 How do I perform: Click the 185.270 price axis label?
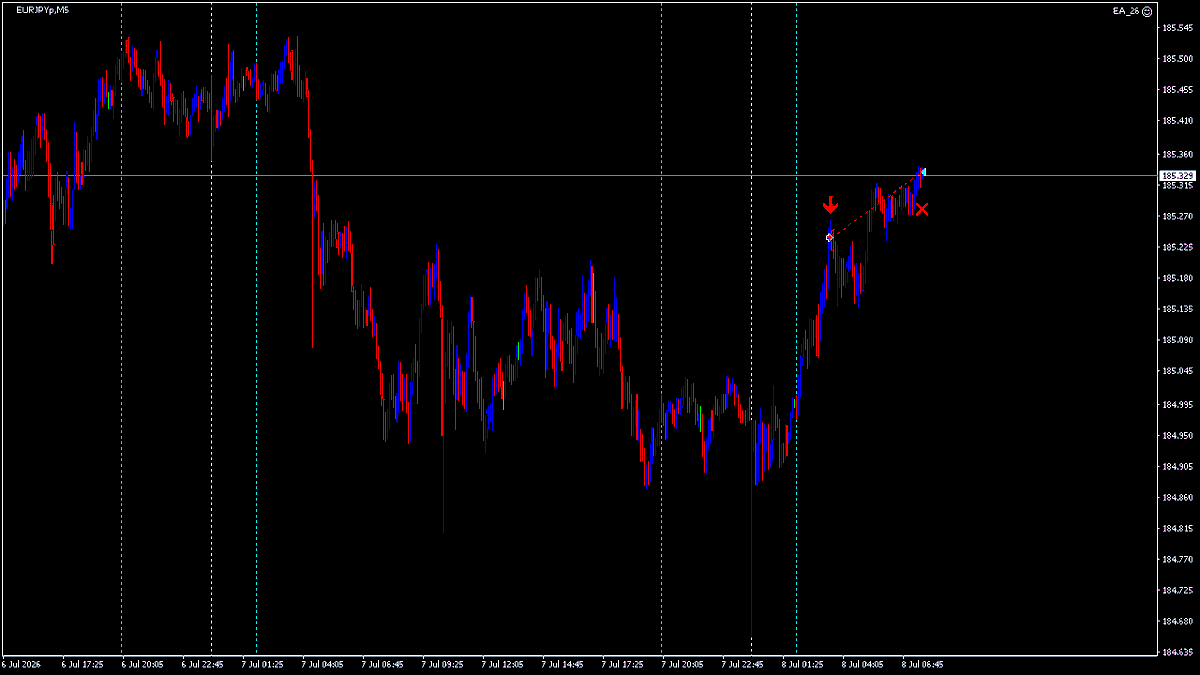(x=1177, y=216)
